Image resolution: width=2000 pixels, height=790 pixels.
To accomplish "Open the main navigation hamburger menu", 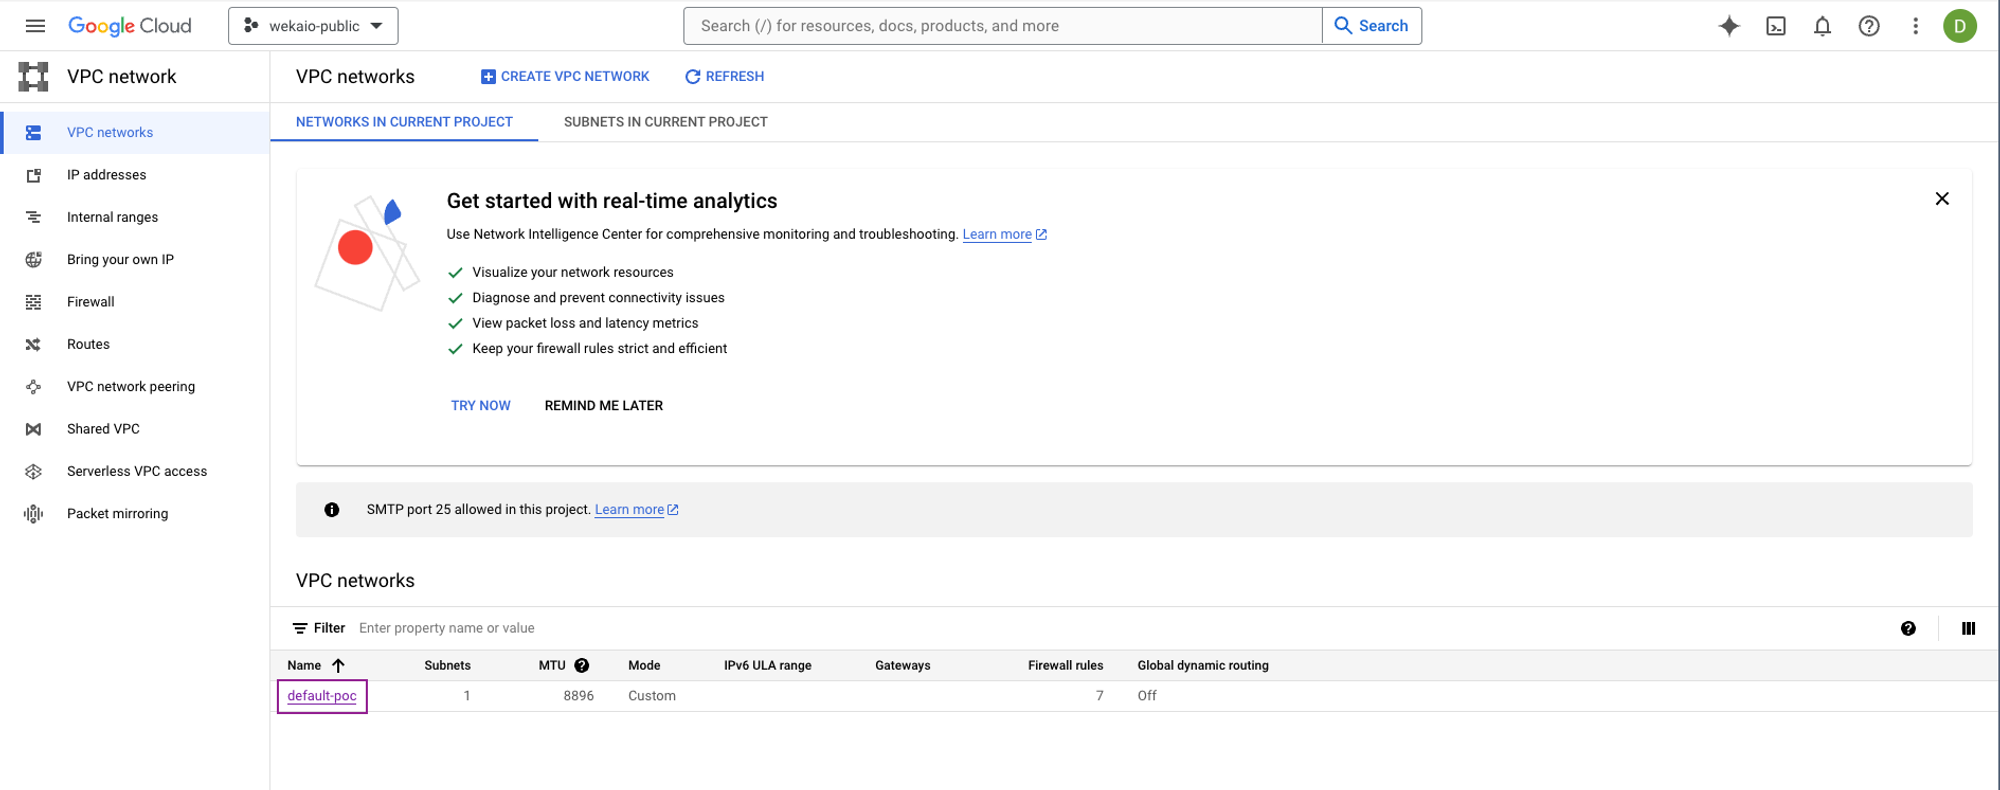I will tap(35, 26).
